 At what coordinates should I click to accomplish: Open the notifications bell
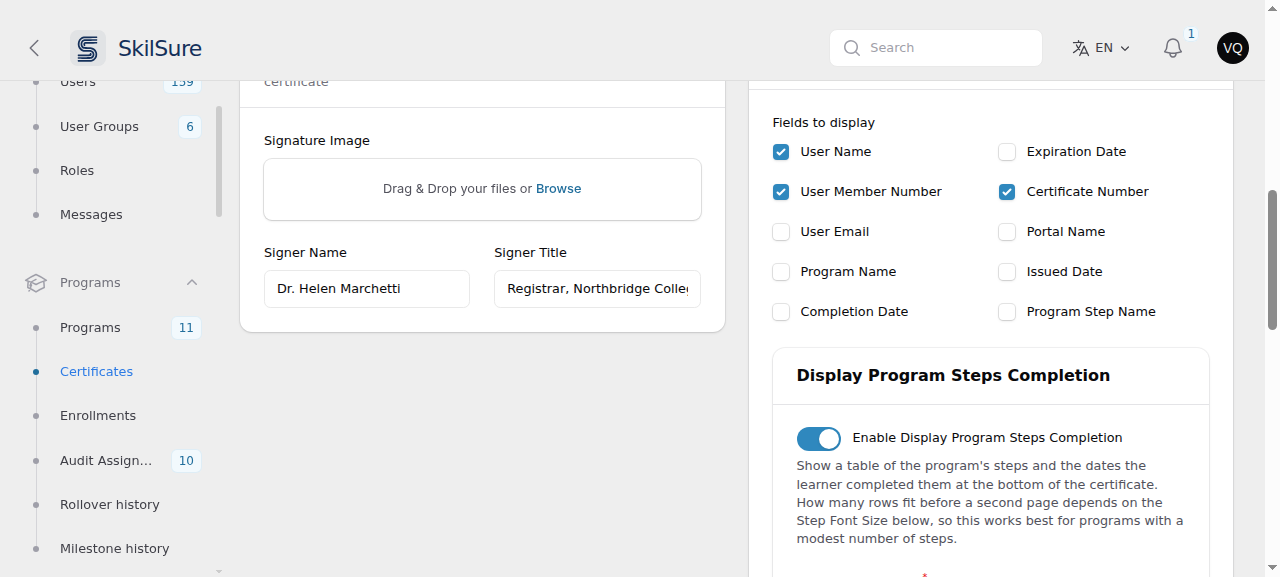point(1173,48)
